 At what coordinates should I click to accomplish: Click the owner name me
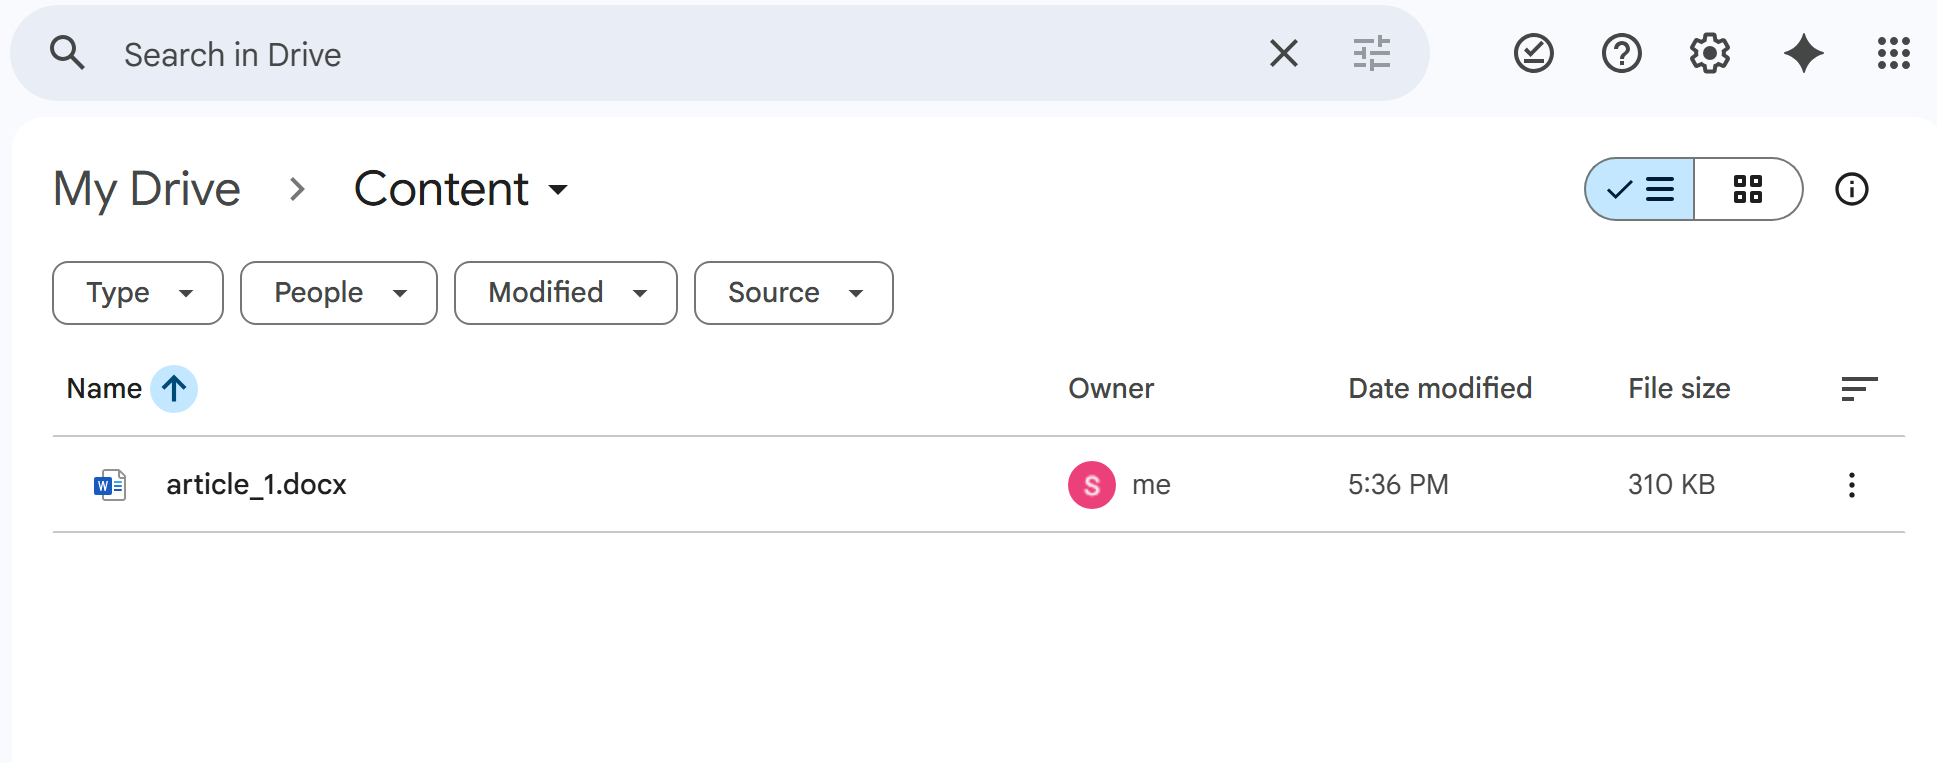1151,485
